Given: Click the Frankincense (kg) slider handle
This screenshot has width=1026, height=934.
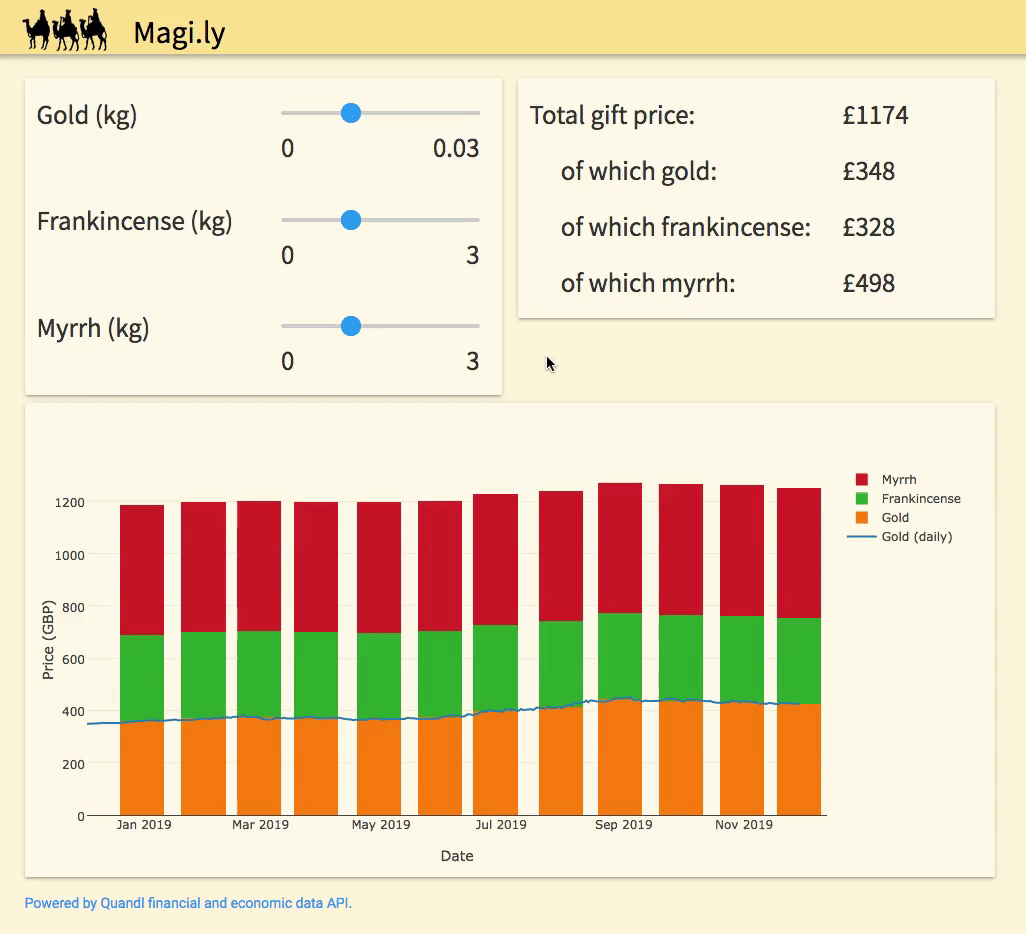Looking at the screenshot, I should click(350, 220).
